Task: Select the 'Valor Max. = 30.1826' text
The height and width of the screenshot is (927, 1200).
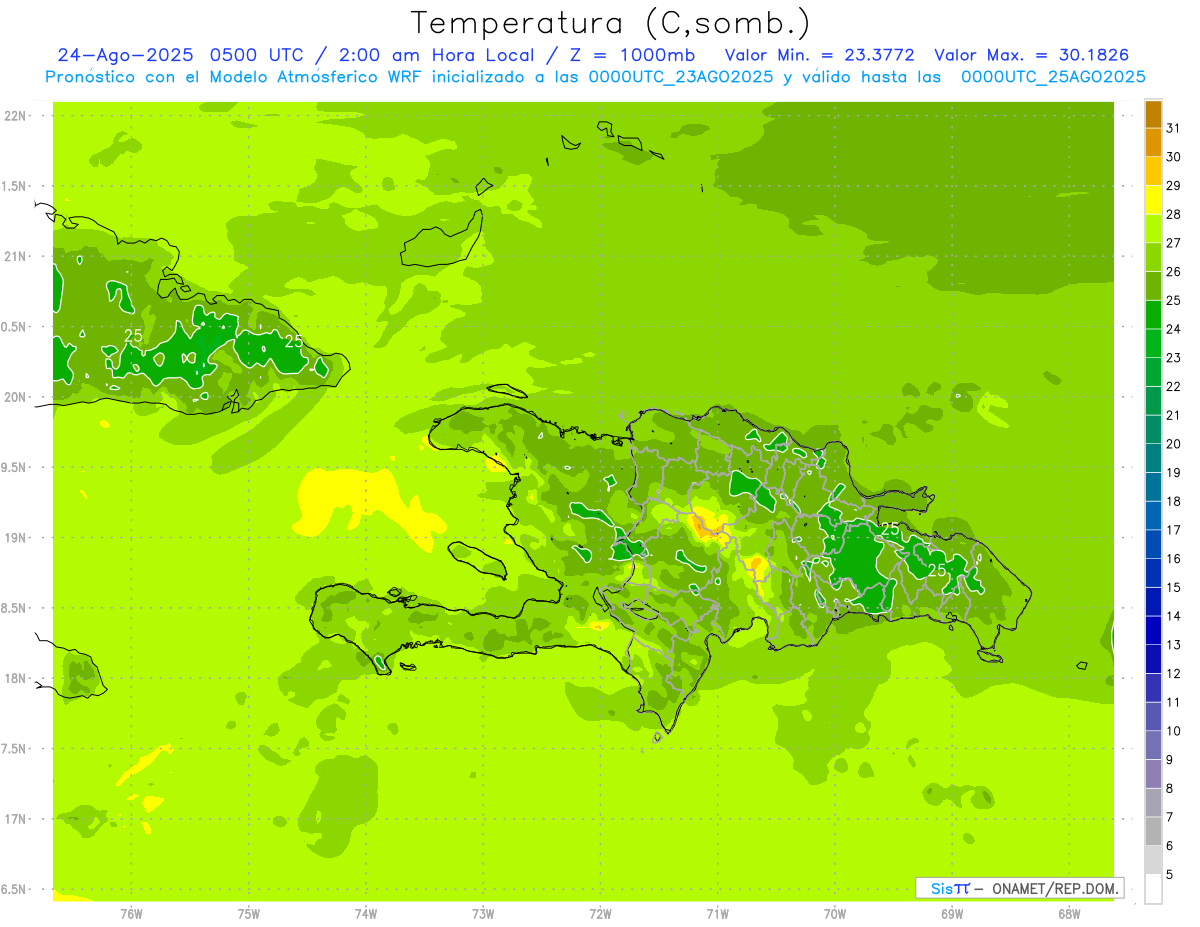Action: (x=1031, y=55)
